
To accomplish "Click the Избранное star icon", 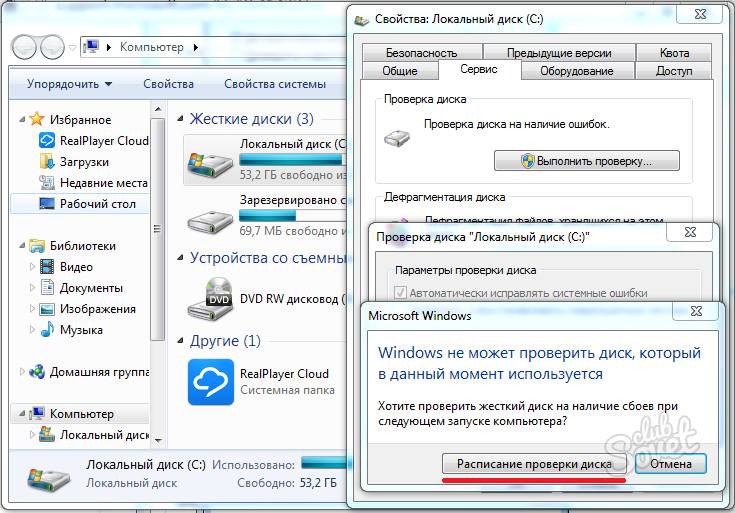I will pos(37,119).
